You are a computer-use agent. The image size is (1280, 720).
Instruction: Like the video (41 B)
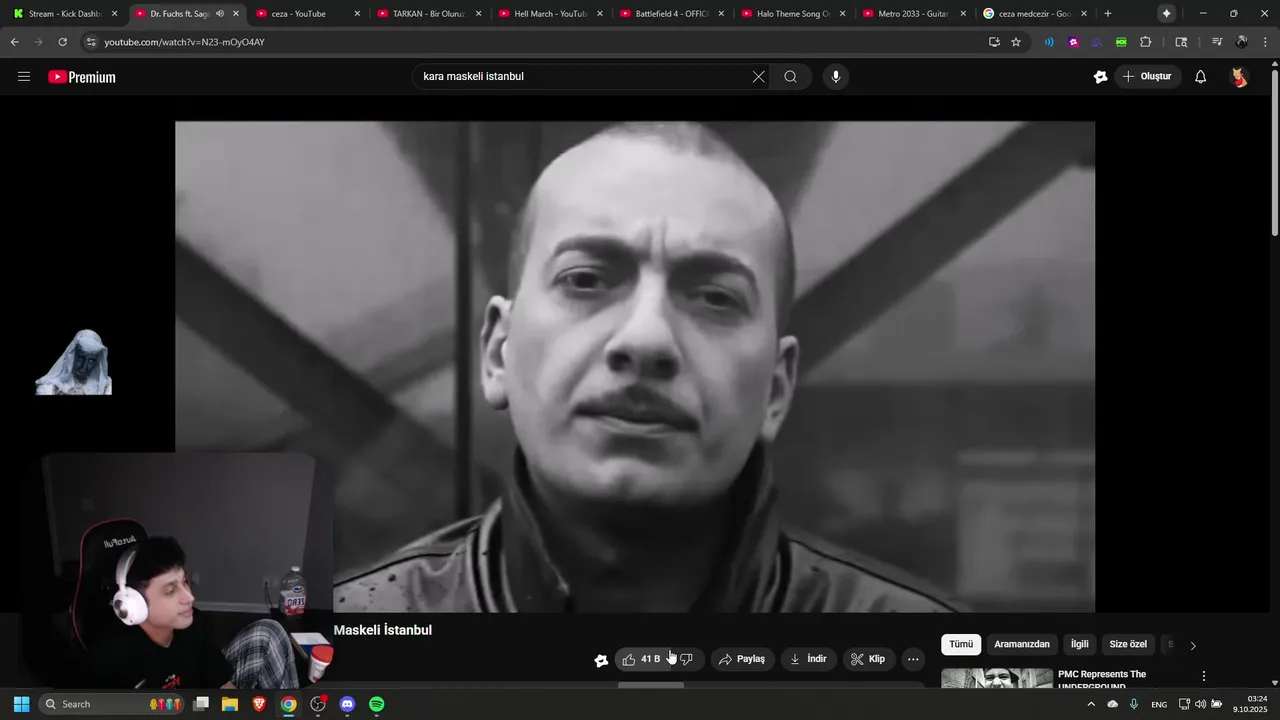(641, 659)
